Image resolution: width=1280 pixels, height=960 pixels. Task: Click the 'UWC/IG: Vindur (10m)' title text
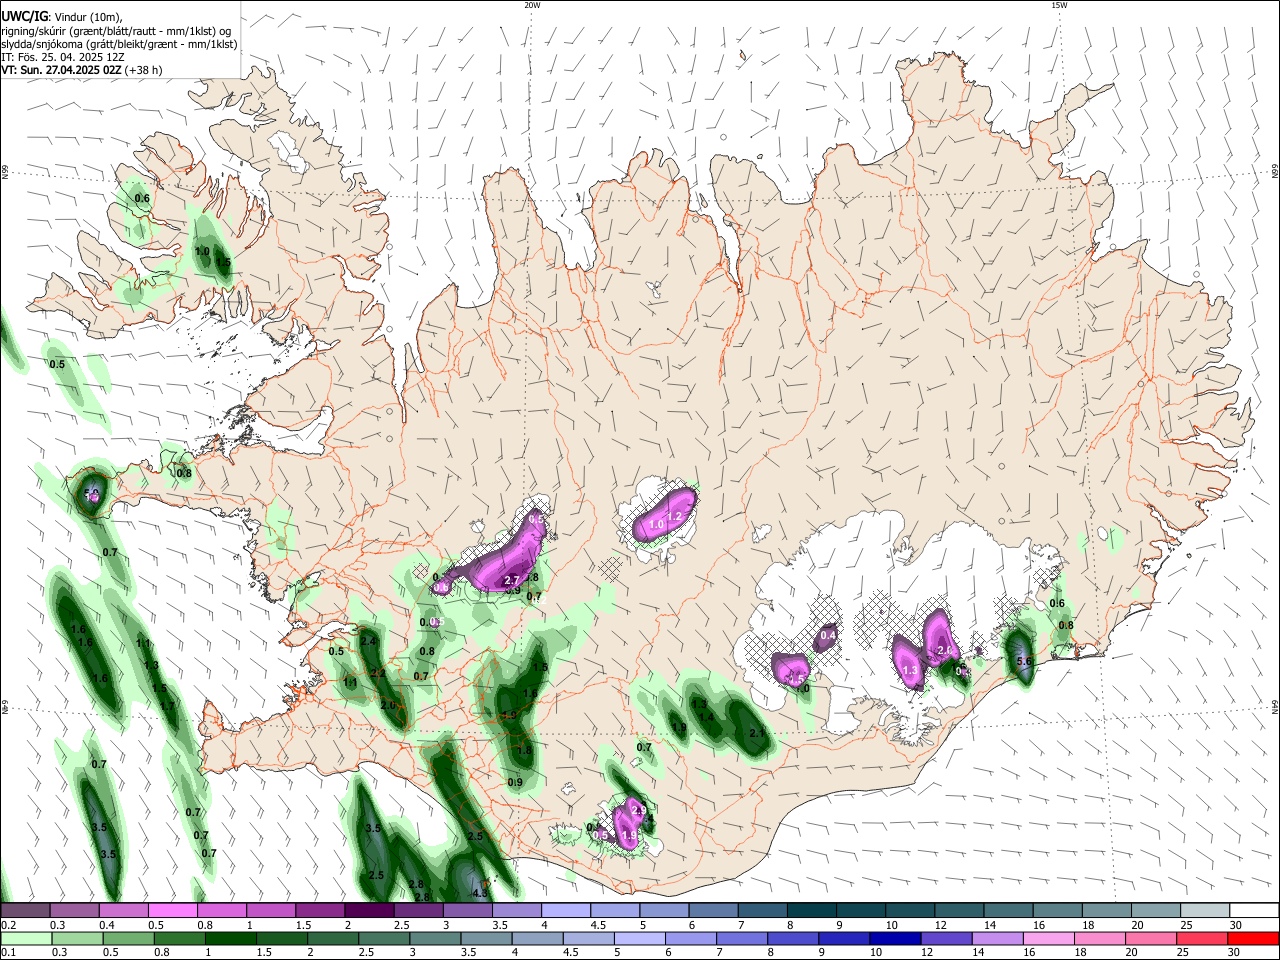click(62, 16)
